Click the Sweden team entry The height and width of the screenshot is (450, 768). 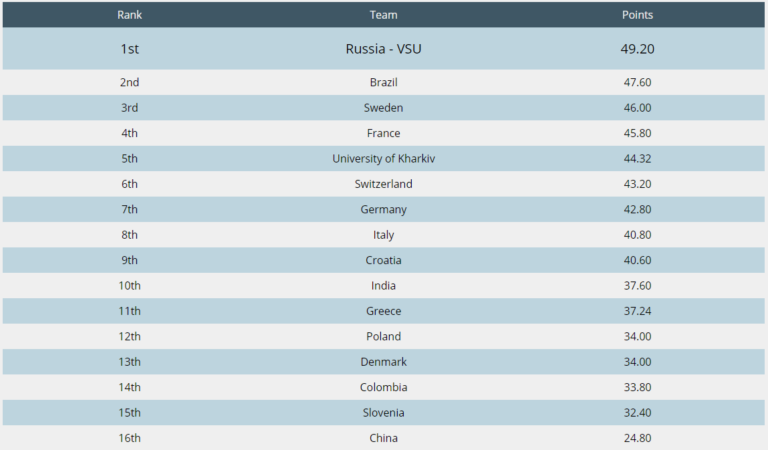click(x=383, y=108)
